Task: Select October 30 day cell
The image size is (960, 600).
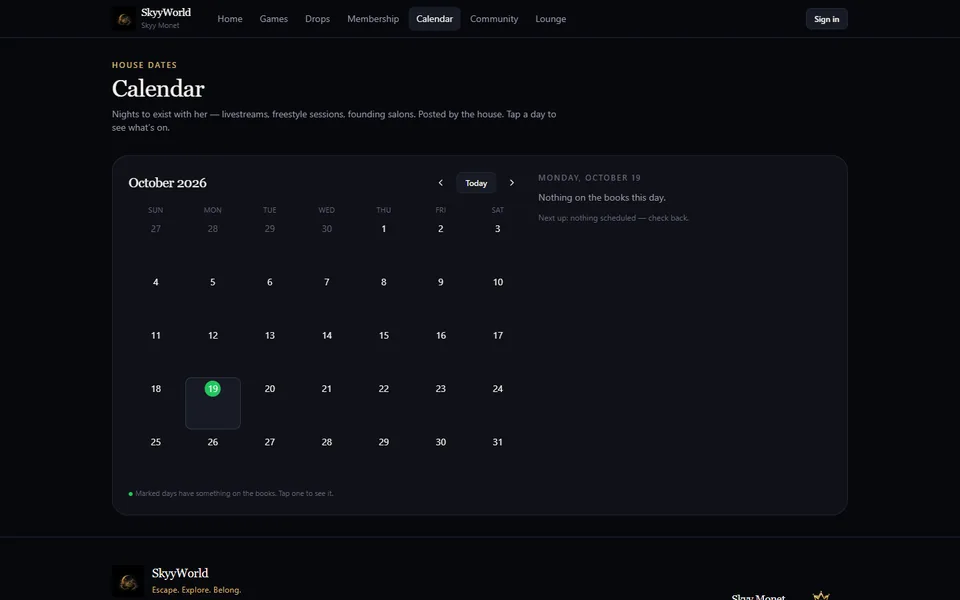Action: coord(441,456)
